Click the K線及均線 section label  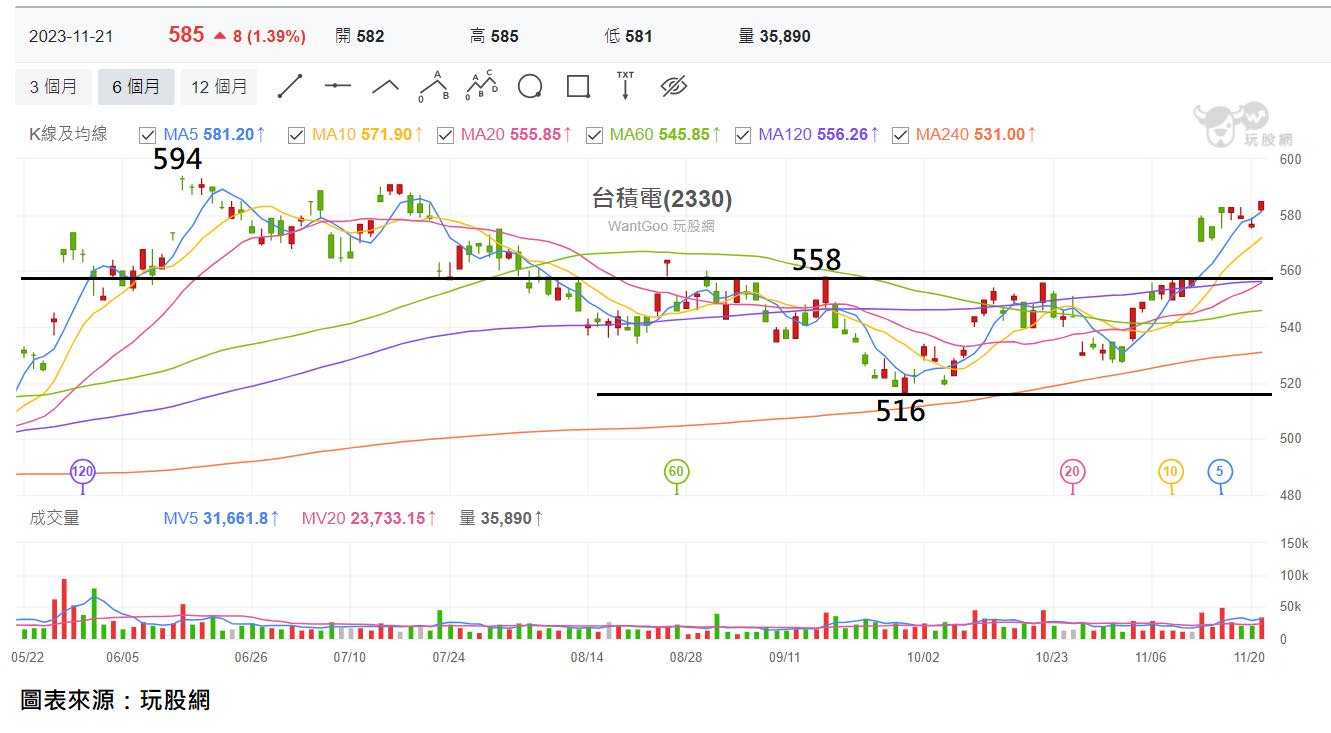pos(68,134)
